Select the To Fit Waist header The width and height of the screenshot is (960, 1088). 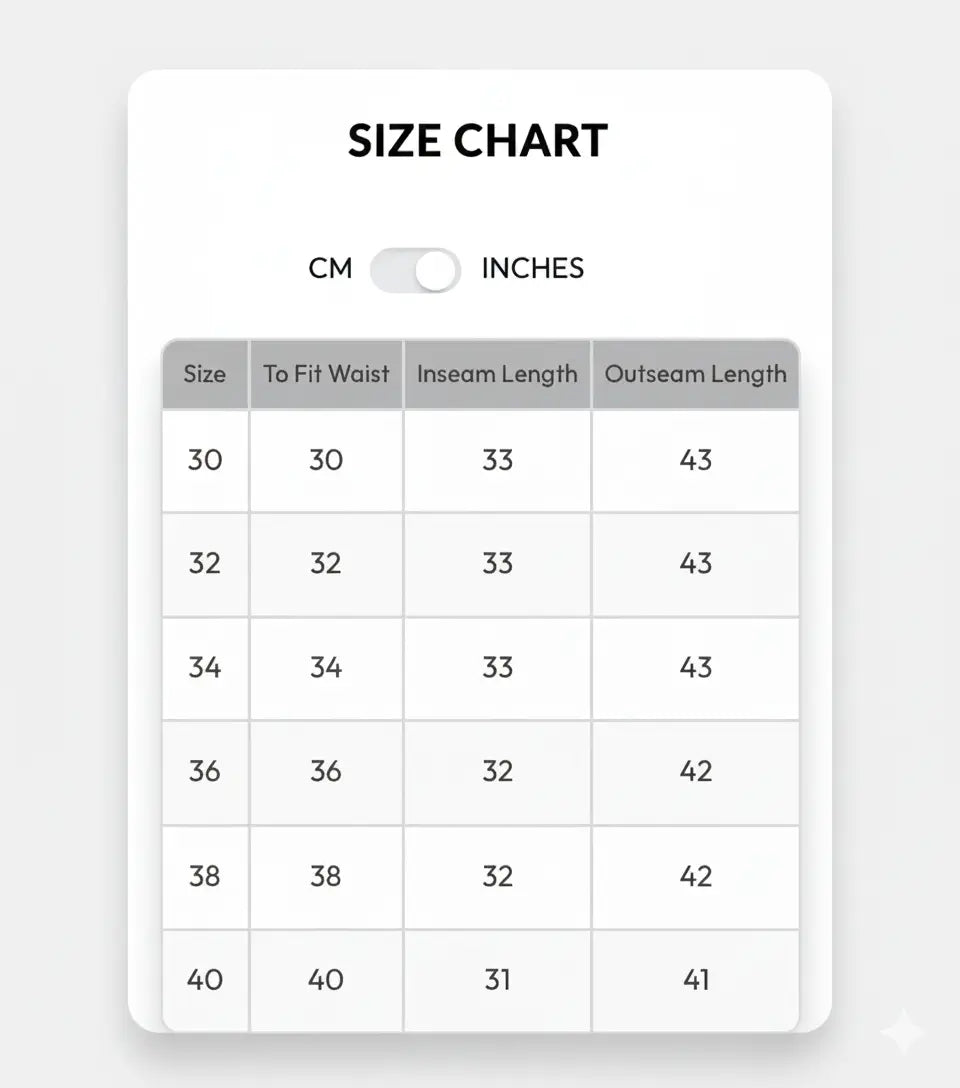[325, 374]
